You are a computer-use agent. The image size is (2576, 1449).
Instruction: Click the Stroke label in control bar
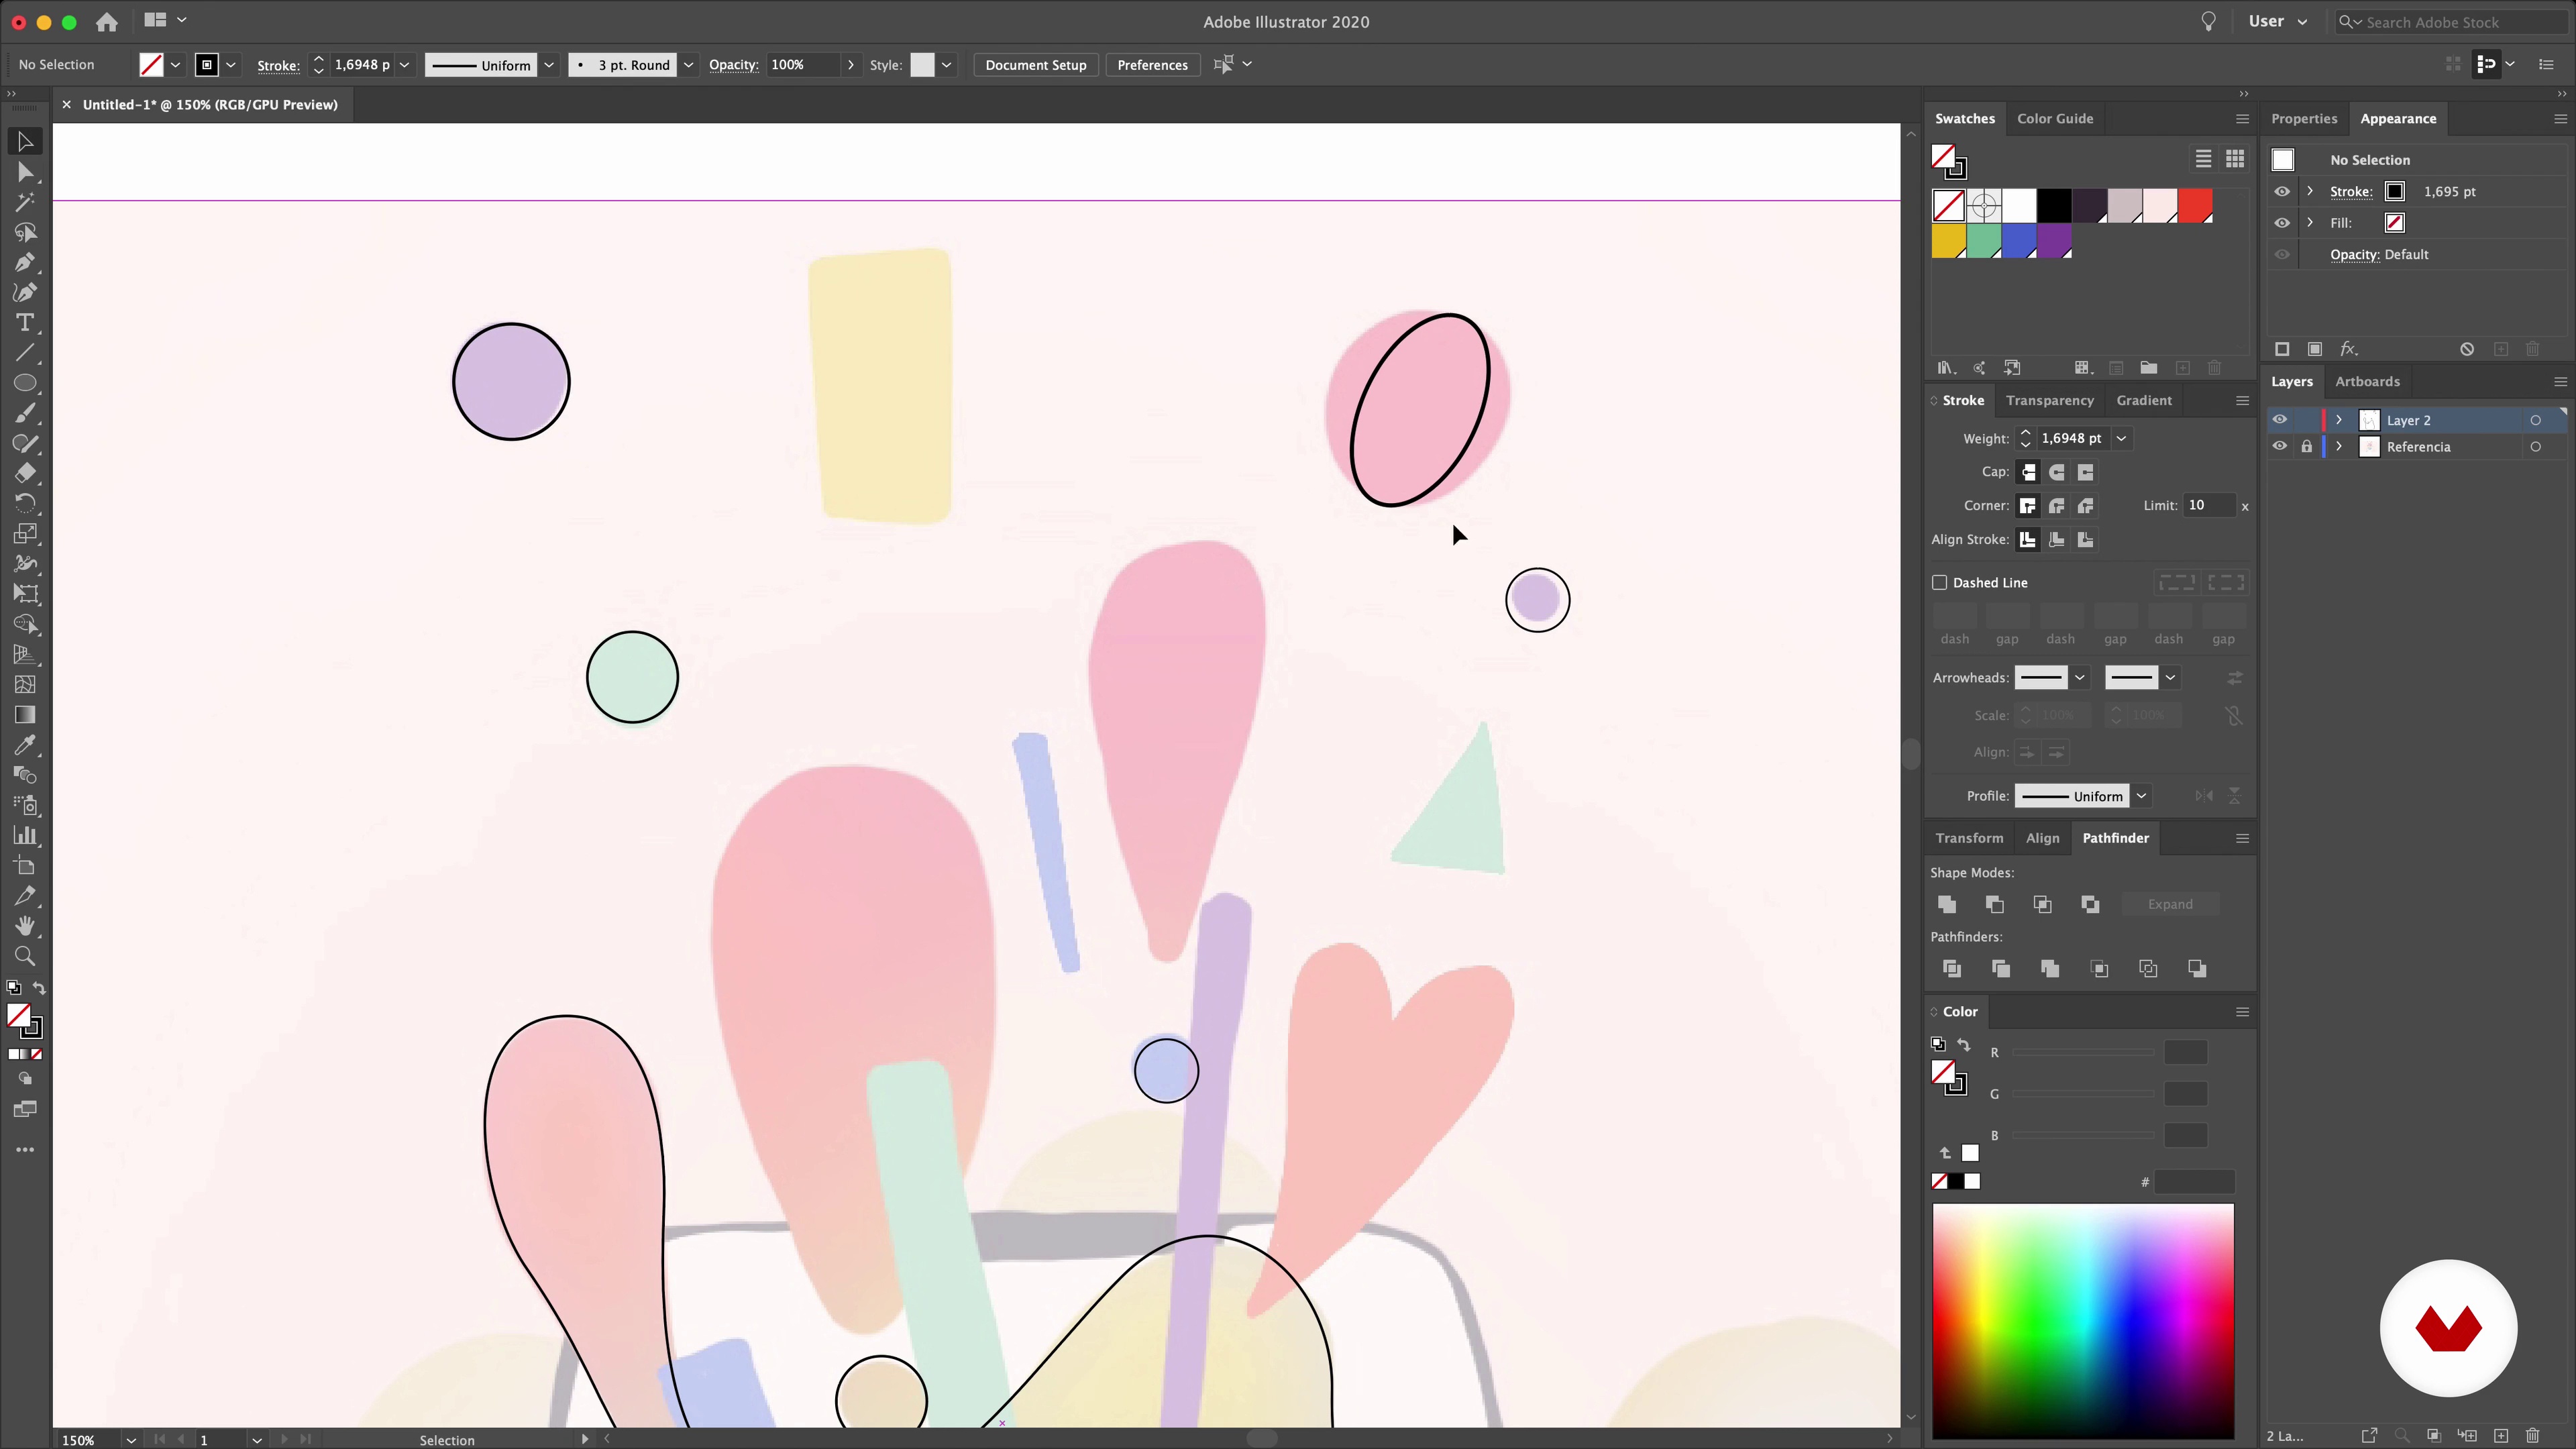[x=278, y=65]
